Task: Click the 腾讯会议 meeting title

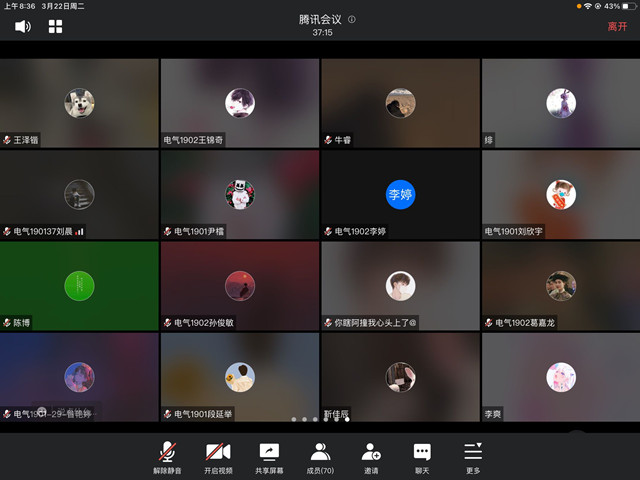Action: click(x=320, y=19)
